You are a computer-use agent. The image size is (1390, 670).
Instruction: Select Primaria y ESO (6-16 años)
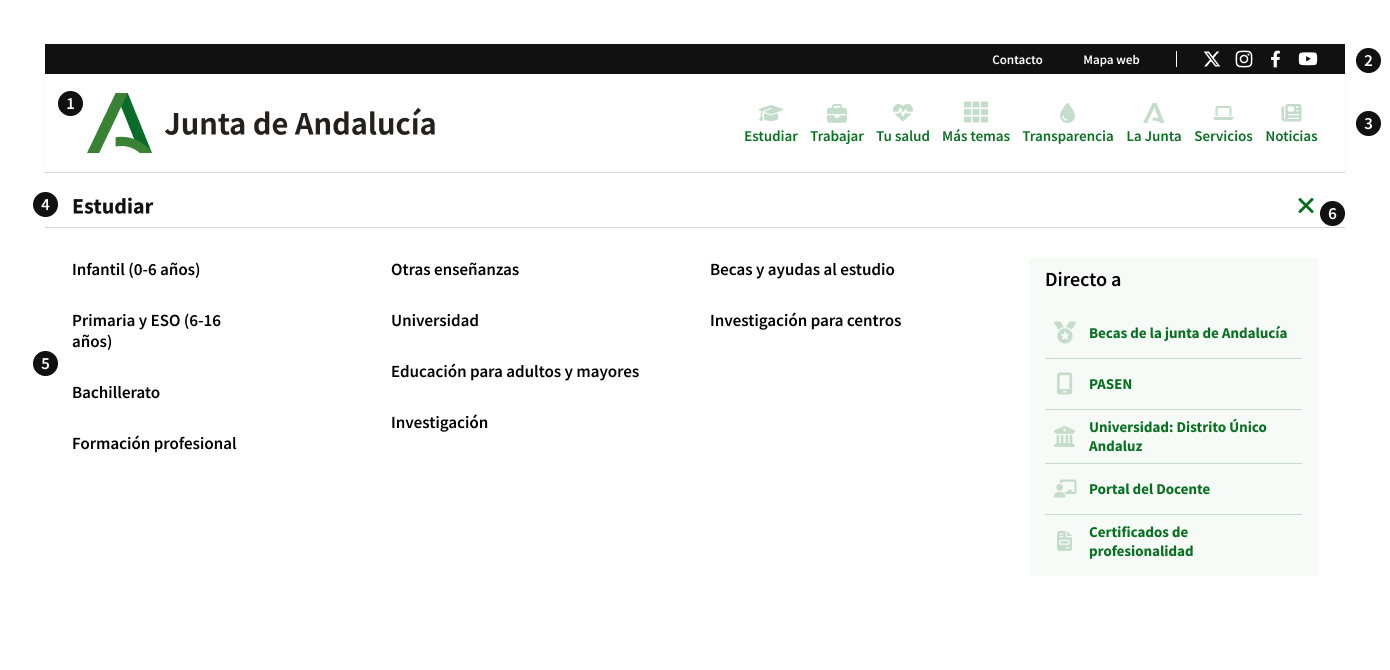146,331
